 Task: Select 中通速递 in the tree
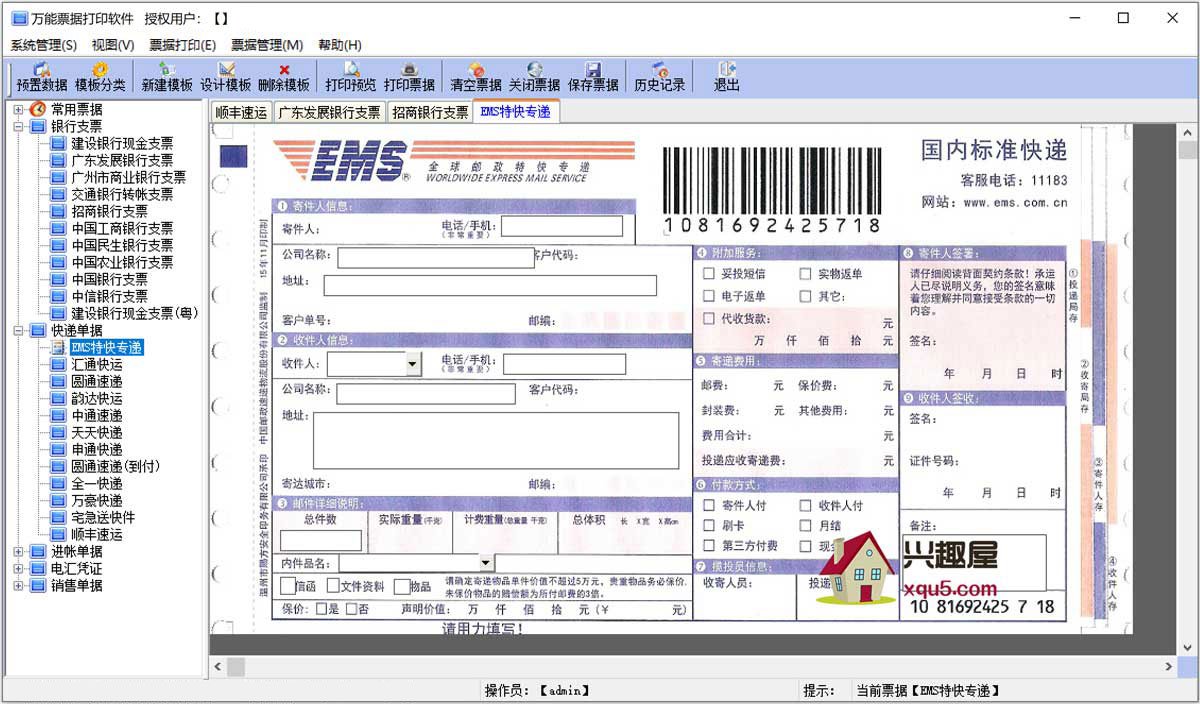[97, 416]
